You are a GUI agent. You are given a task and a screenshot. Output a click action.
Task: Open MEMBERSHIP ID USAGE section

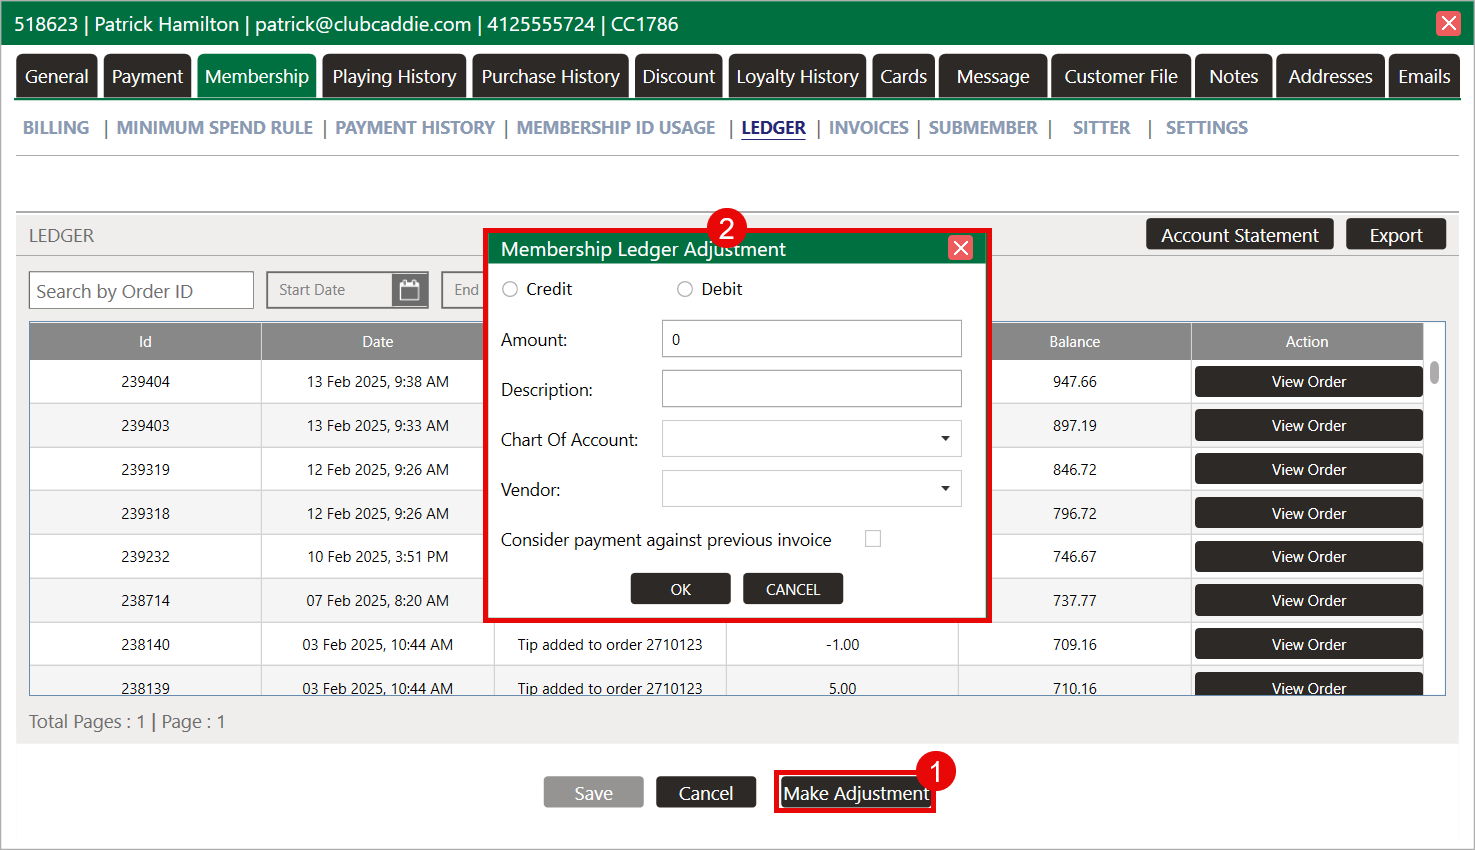point(616,128)
